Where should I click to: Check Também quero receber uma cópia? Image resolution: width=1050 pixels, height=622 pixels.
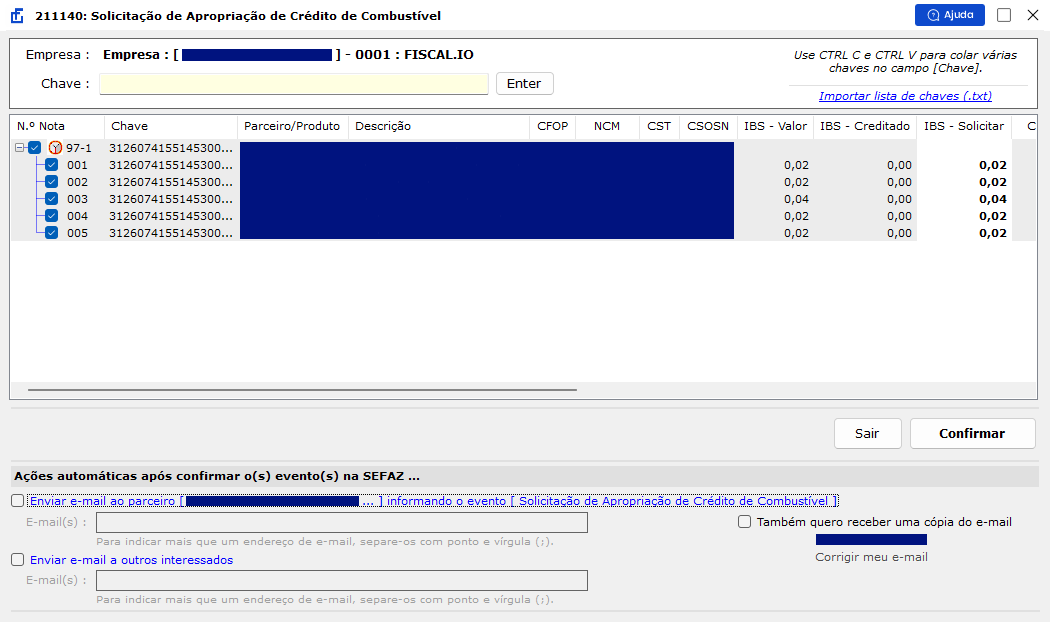coord(744,522)
